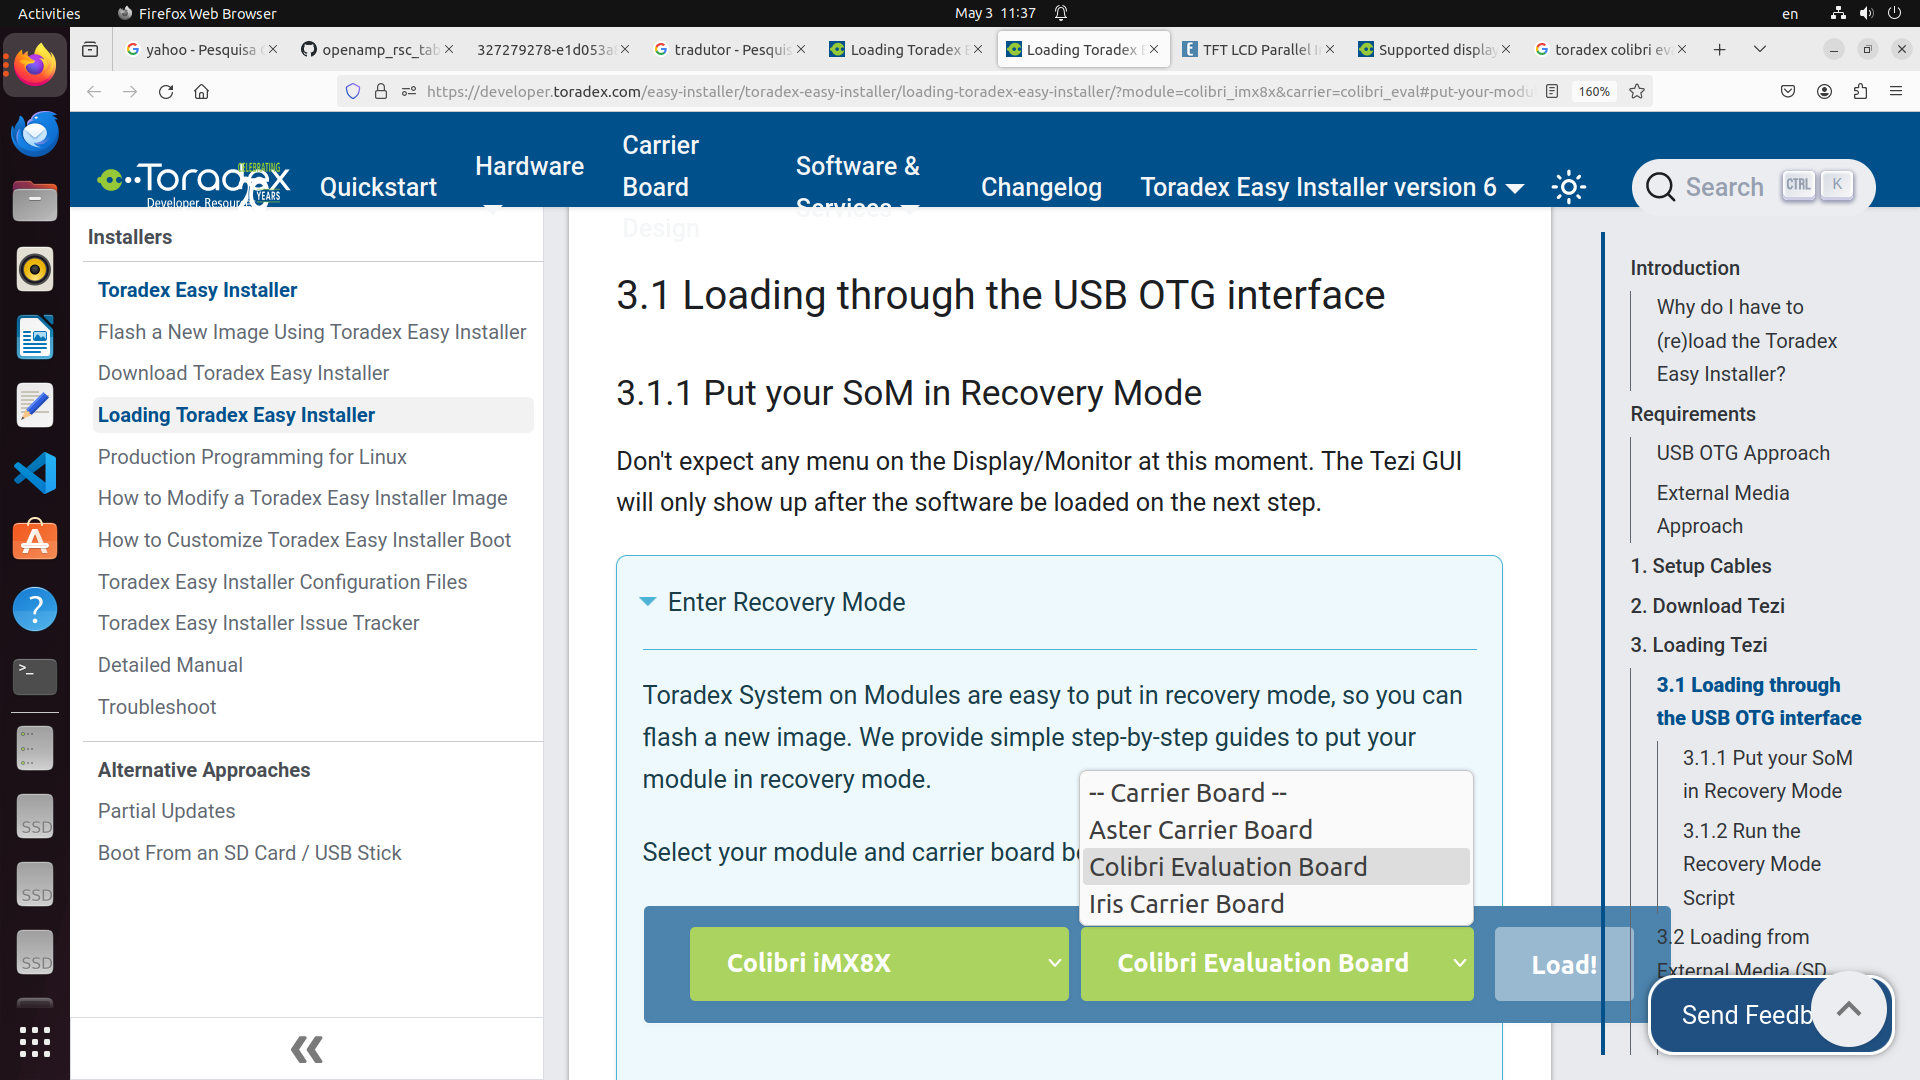The height and width of the screenshot is (1080, 1920).
Task: Switch to the TFT LCD Parallel tab
Action: pos(1257,49)
